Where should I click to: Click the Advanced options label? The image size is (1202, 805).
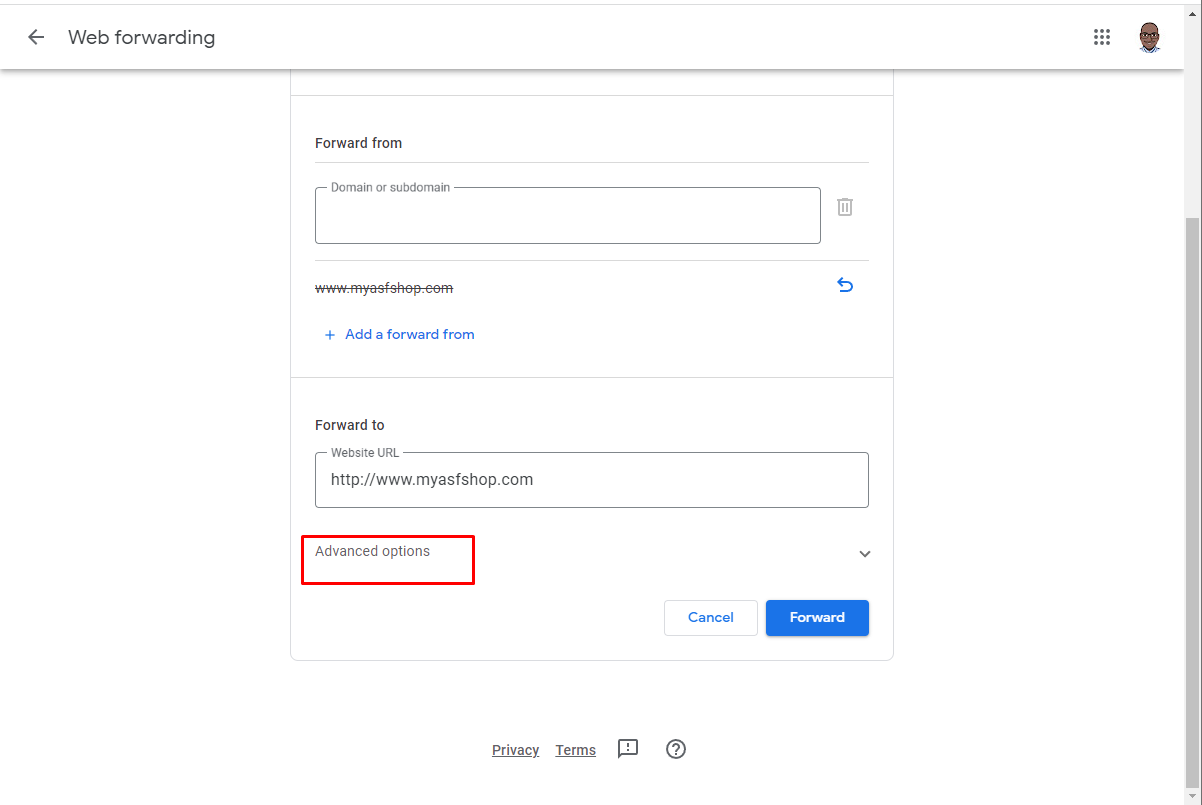372,551
